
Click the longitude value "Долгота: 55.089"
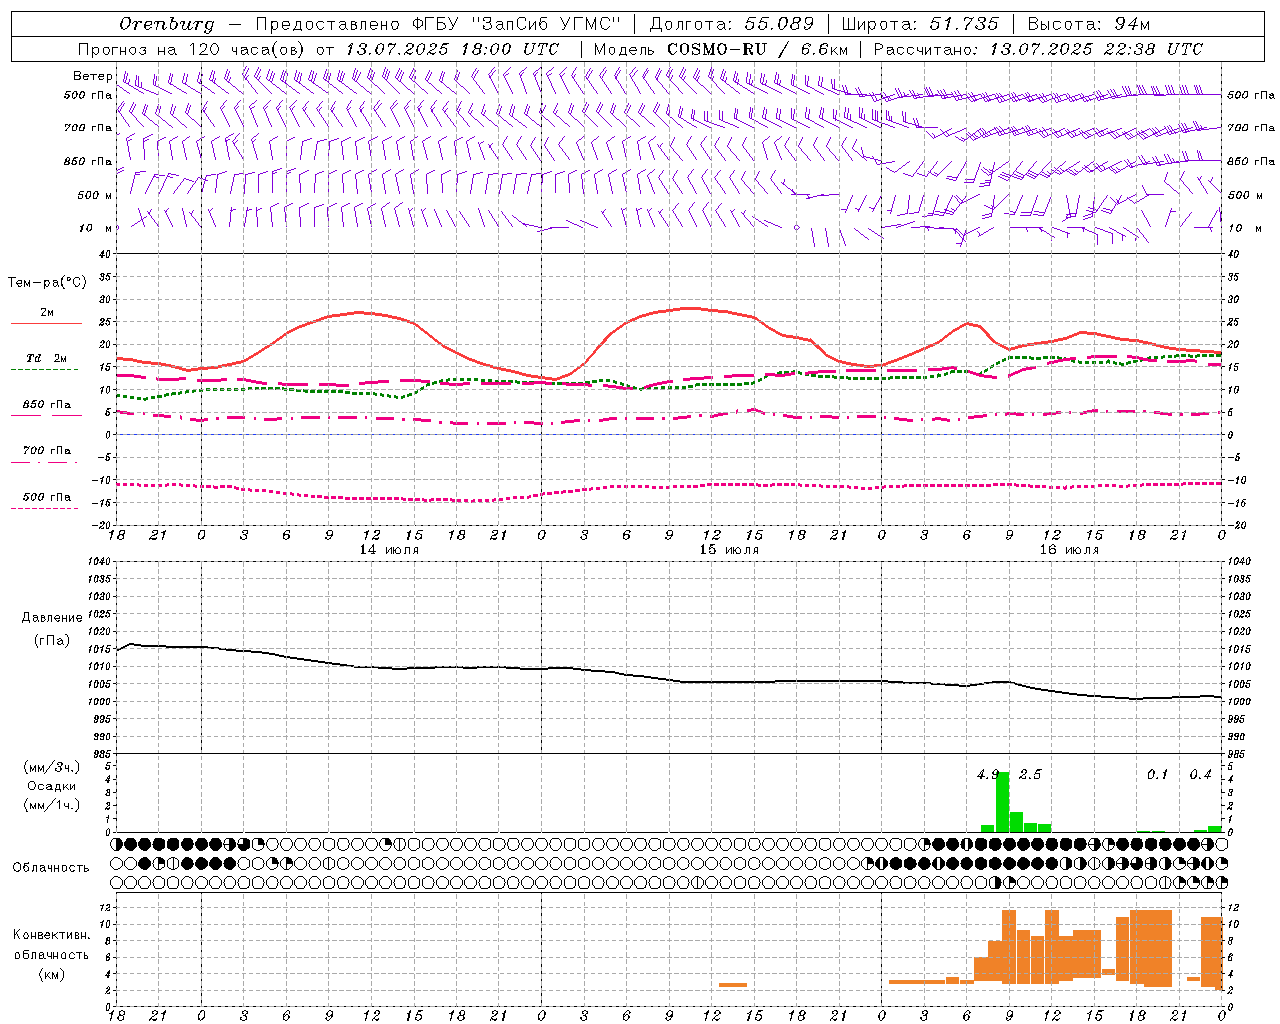tap(732, 24)
